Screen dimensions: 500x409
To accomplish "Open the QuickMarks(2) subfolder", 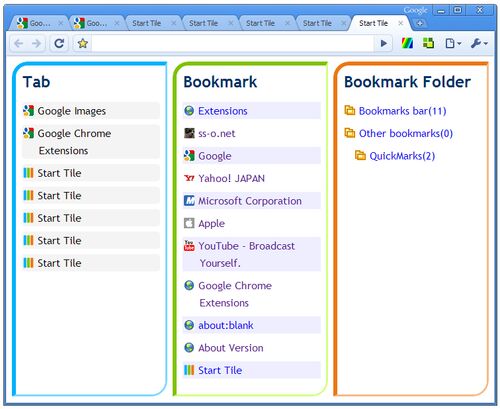I will coord(402,156).
